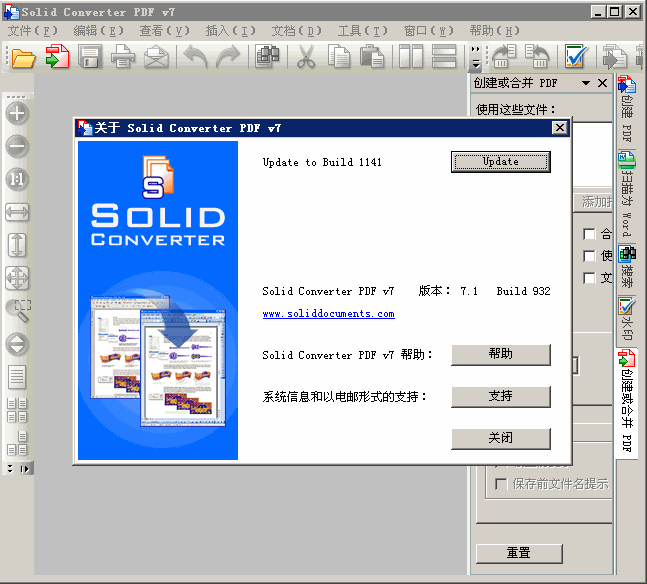The width and height of the screenshot is (647, 584).
Task: Close the 创建或合并 PDF side panel
Action: click(x=602, y=83)
